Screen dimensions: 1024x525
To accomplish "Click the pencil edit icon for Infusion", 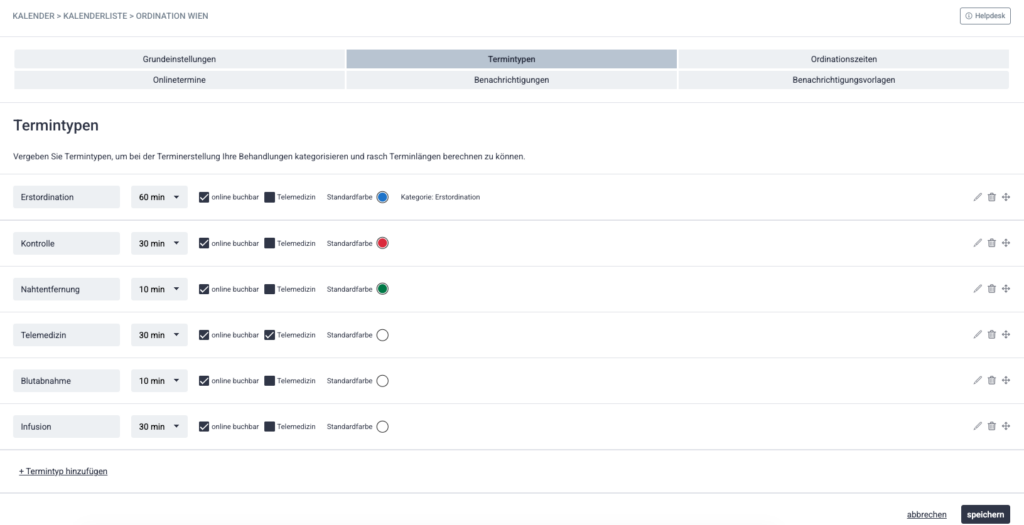I will 977,427.
